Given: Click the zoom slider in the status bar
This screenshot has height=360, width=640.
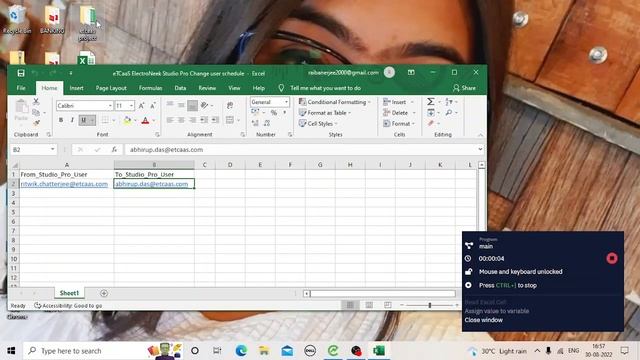Looking at the screenshot, I should [x=429, y=305].
